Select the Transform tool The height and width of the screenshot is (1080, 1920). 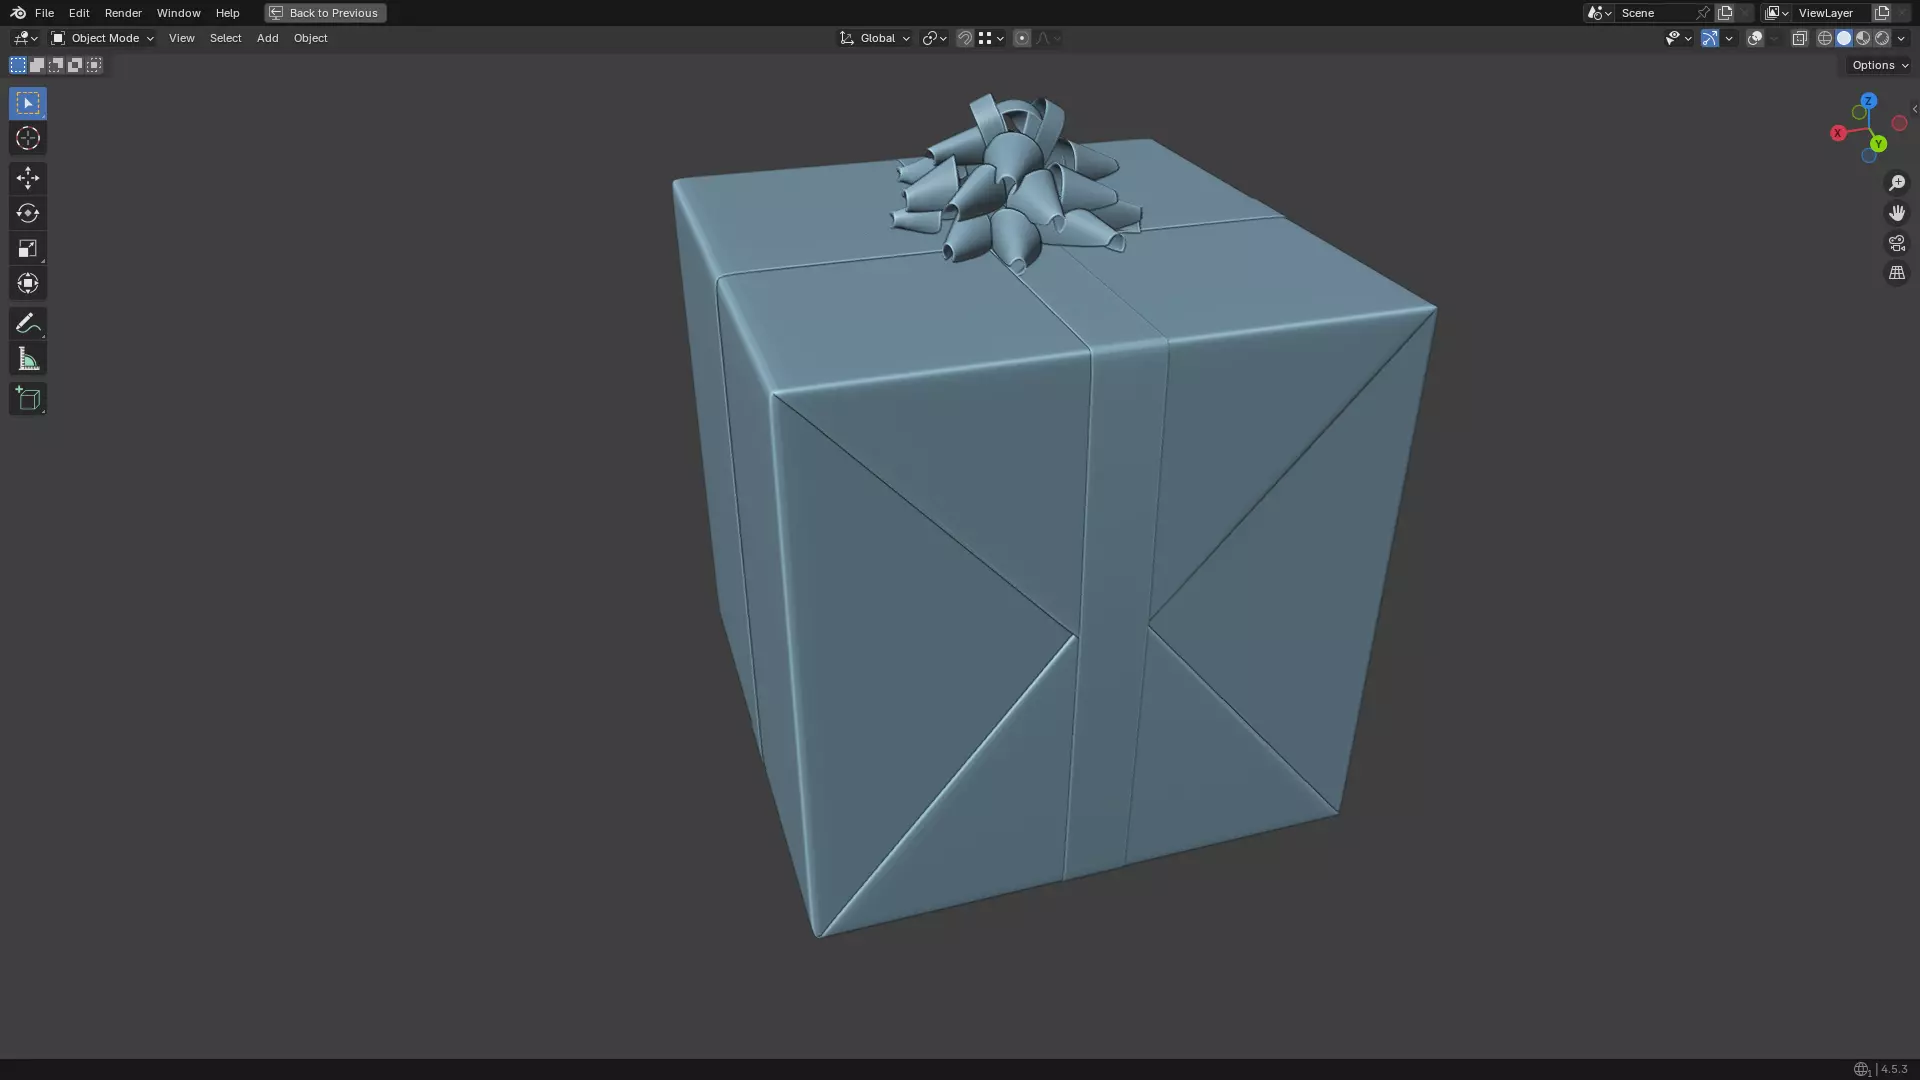pos(28,283)
